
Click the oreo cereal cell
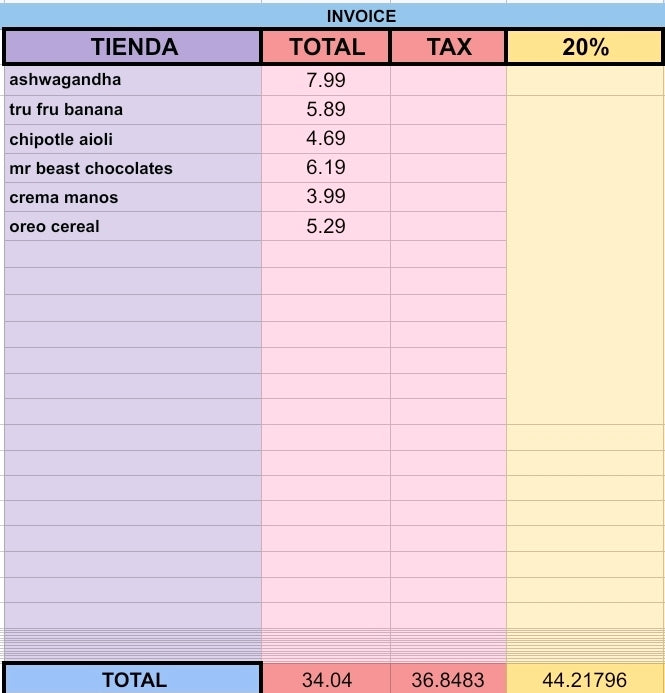click(x=133, y=226)
